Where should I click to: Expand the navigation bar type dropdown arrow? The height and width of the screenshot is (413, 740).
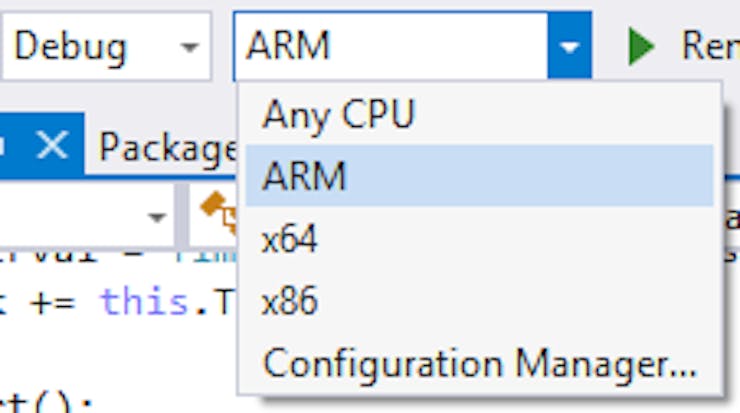157,217
